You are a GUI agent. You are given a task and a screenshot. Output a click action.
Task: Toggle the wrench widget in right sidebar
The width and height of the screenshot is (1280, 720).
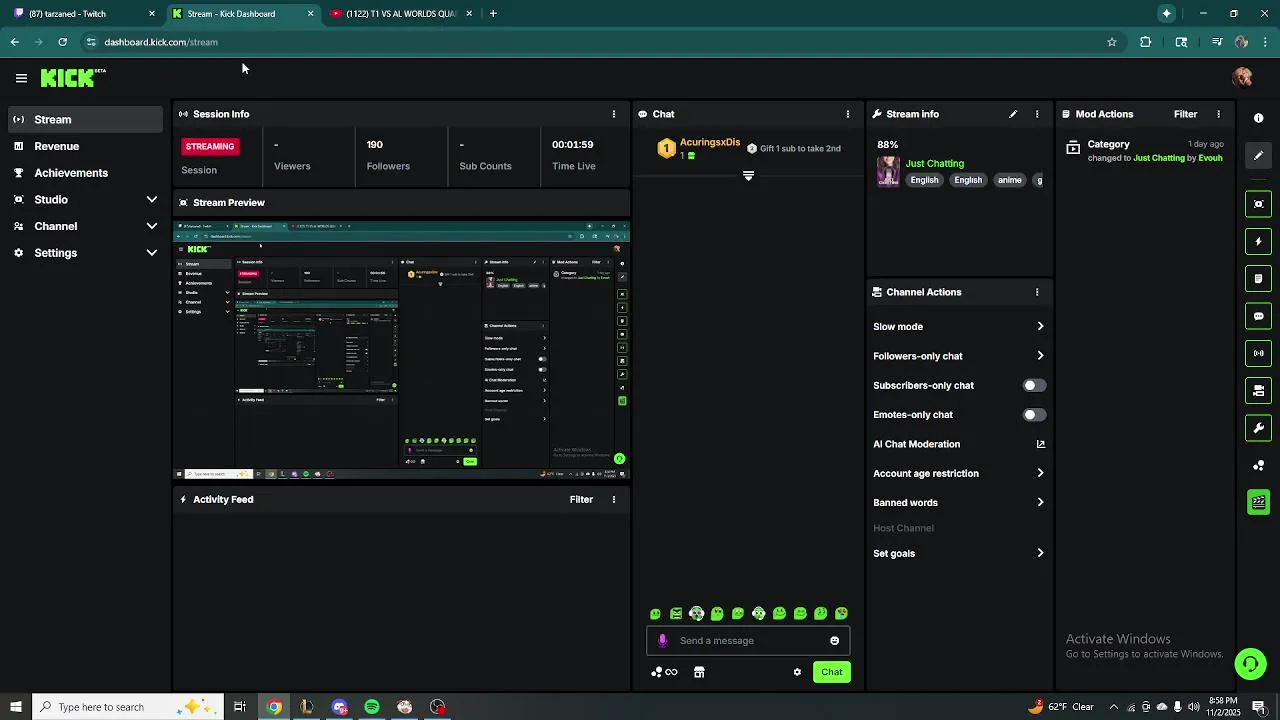click(1259, 428)
